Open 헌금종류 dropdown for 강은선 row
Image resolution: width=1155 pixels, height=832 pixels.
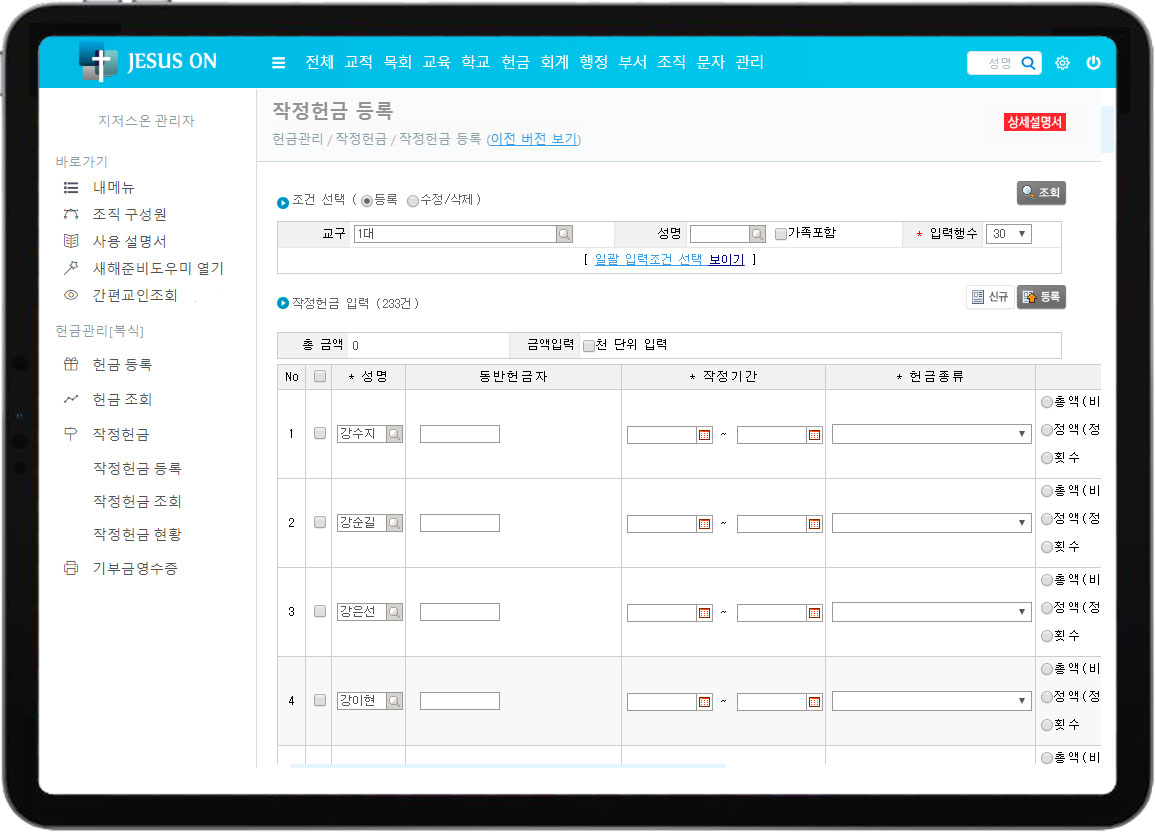pos(931,612)
